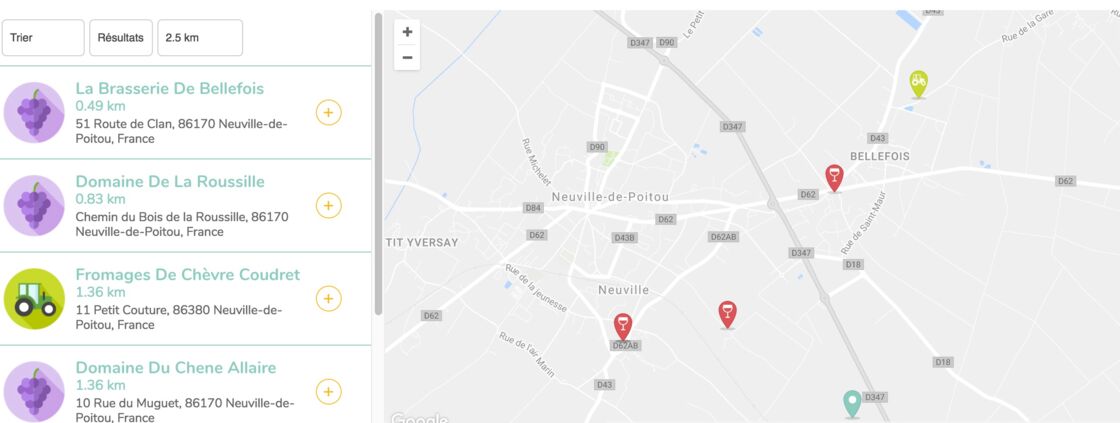Zoom out on the map

pos(407,58)
